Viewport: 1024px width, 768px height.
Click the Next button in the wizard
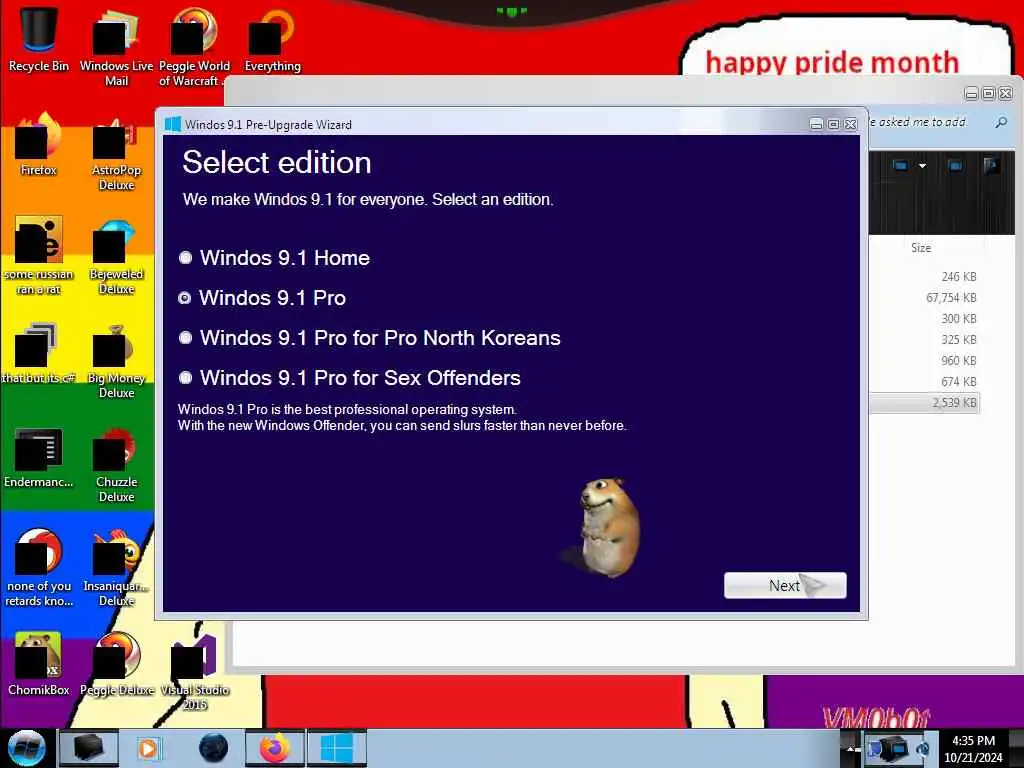pyautogui.click(x=785, y=585)
